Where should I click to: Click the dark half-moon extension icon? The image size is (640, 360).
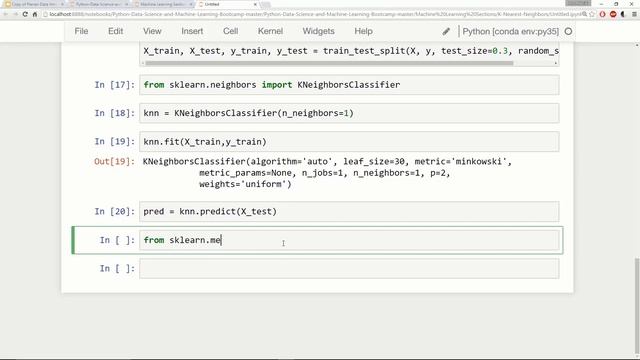(623, 14)
